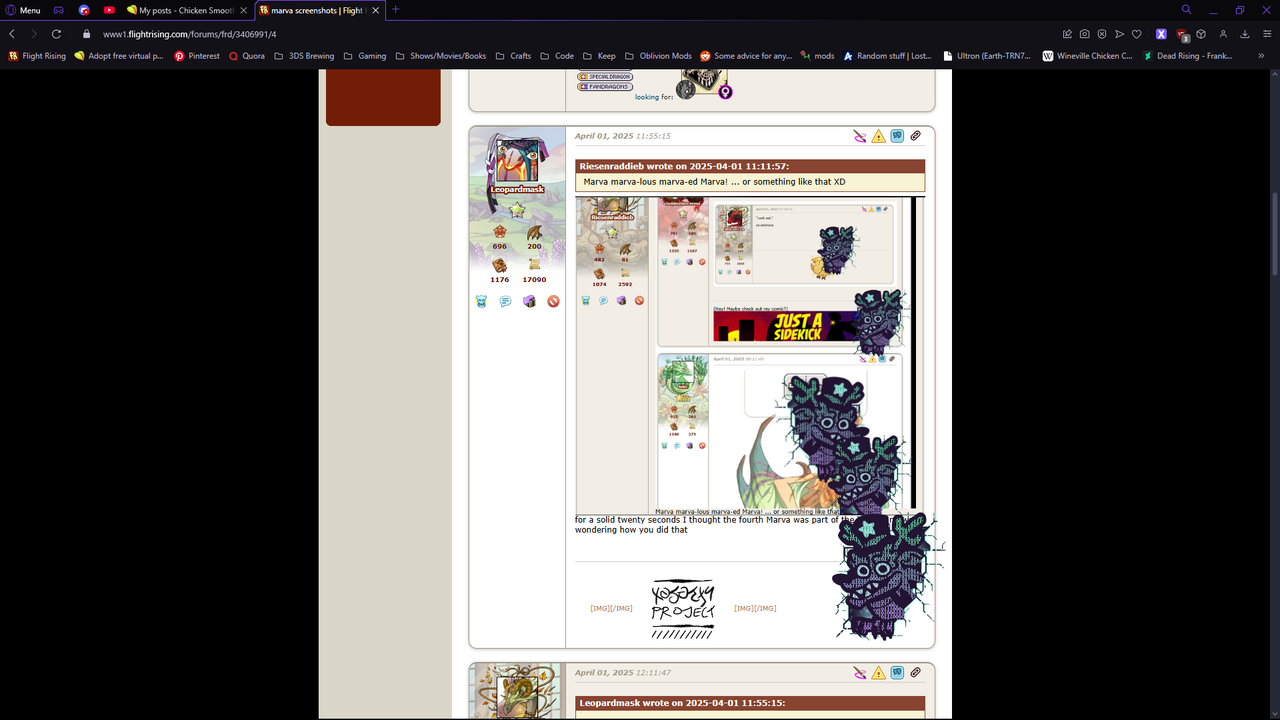The width and height of the screenshot is (1280, 720).
Task: Open Some advice for any... Reddit bookmark
Action: pyautogui.click(x=746, y=56)
